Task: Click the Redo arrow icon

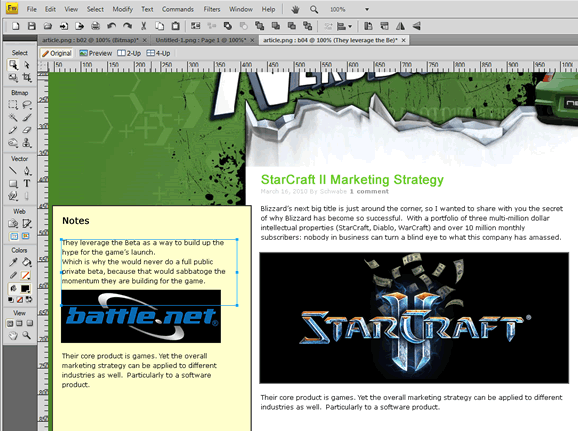Action: [127, 26]
